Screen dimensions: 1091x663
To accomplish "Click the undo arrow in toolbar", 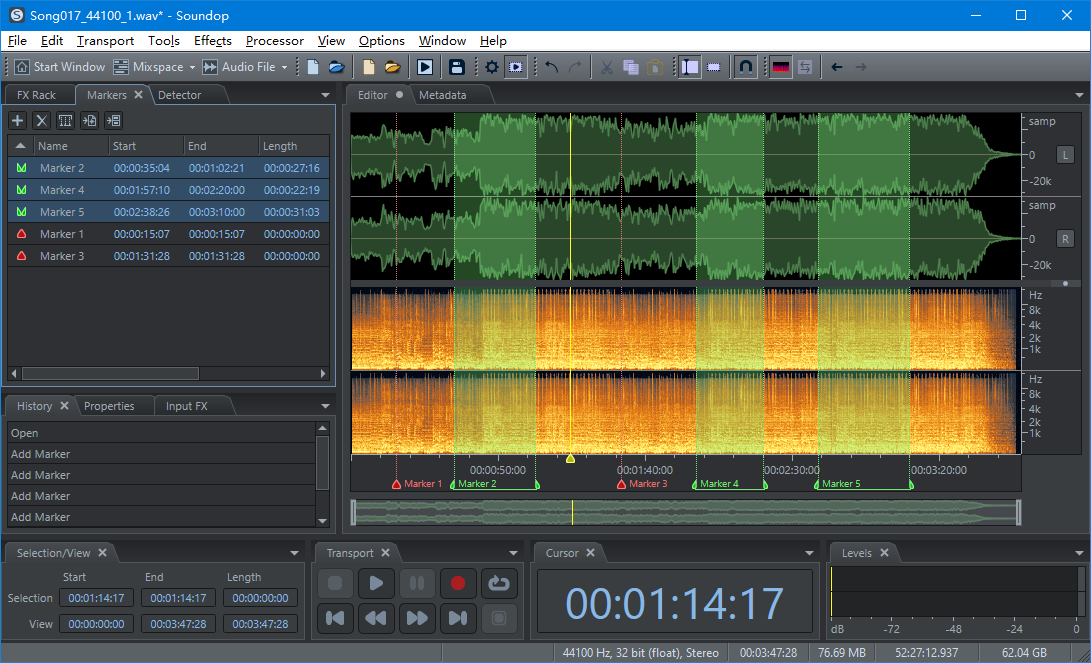I will point(551,67).
